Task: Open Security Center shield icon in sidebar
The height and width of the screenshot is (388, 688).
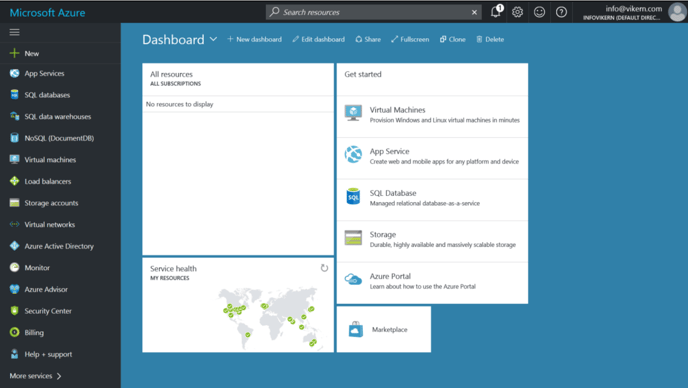Action: click(x=14, y=311)
